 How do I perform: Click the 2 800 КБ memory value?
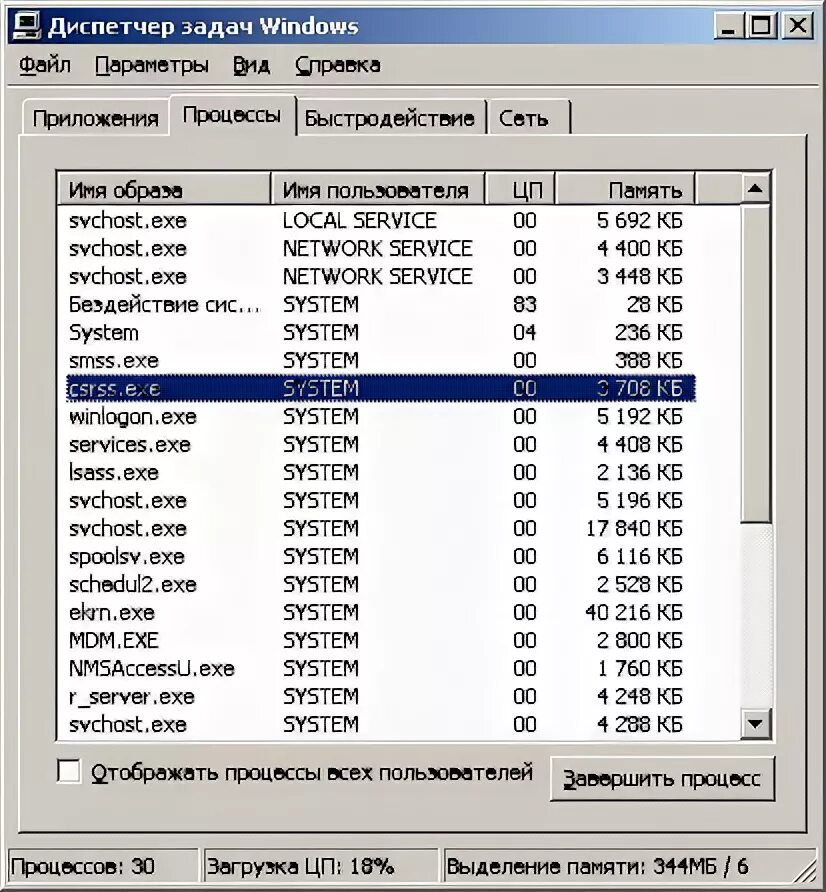(x=639, y=640)
